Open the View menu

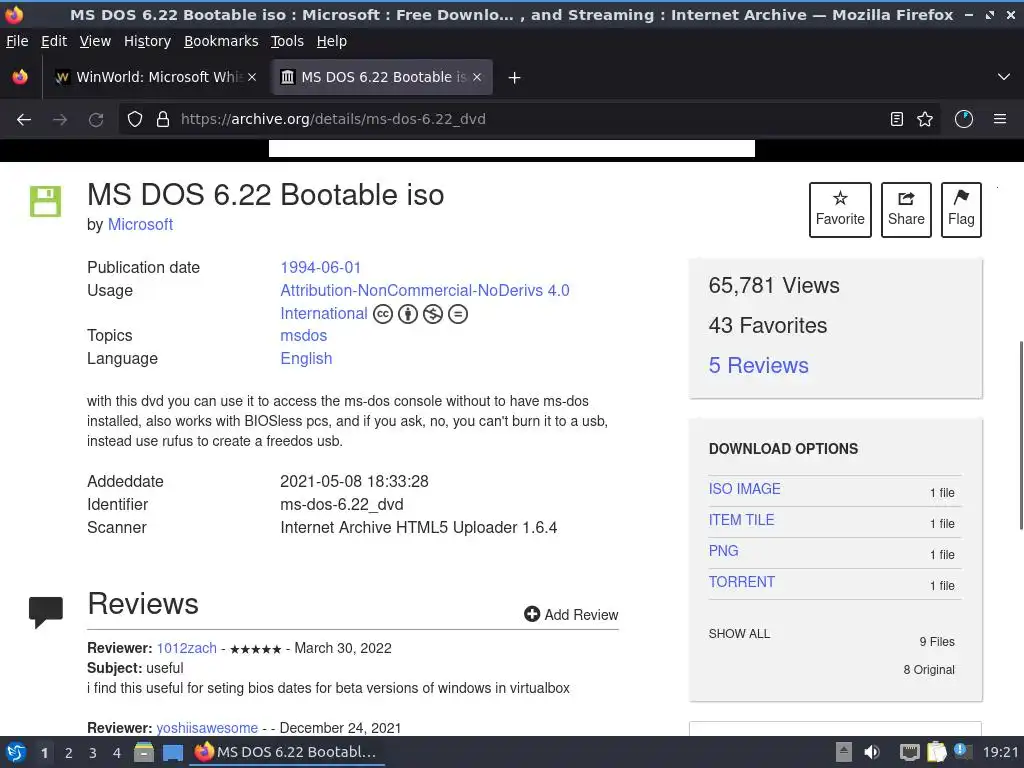point(95,41)
